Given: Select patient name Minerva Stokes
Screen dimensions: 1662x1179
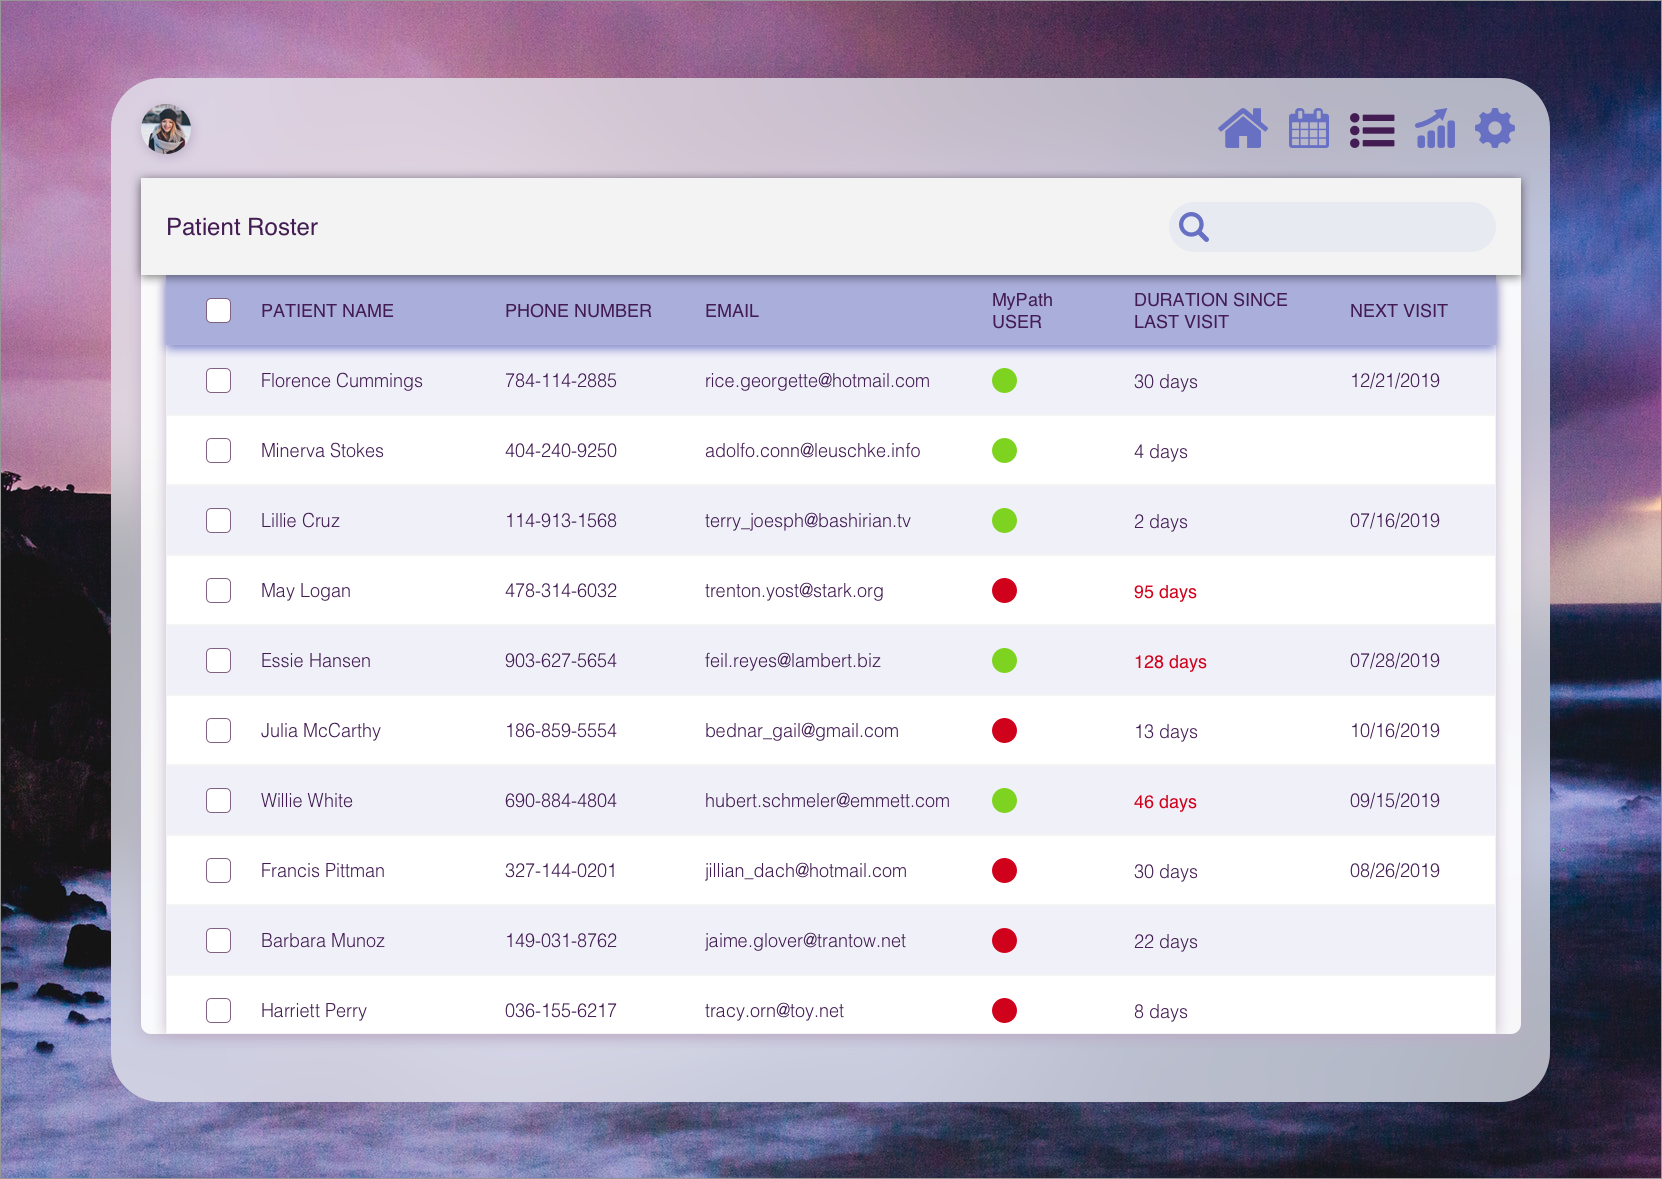Looking at the screenshot, I should click(x=322, y=451).
